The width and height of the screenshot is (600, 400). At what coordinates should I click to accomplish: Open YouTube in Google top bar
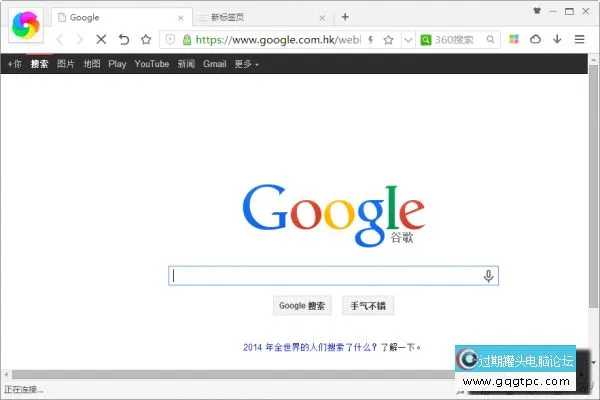pos(152,64)
